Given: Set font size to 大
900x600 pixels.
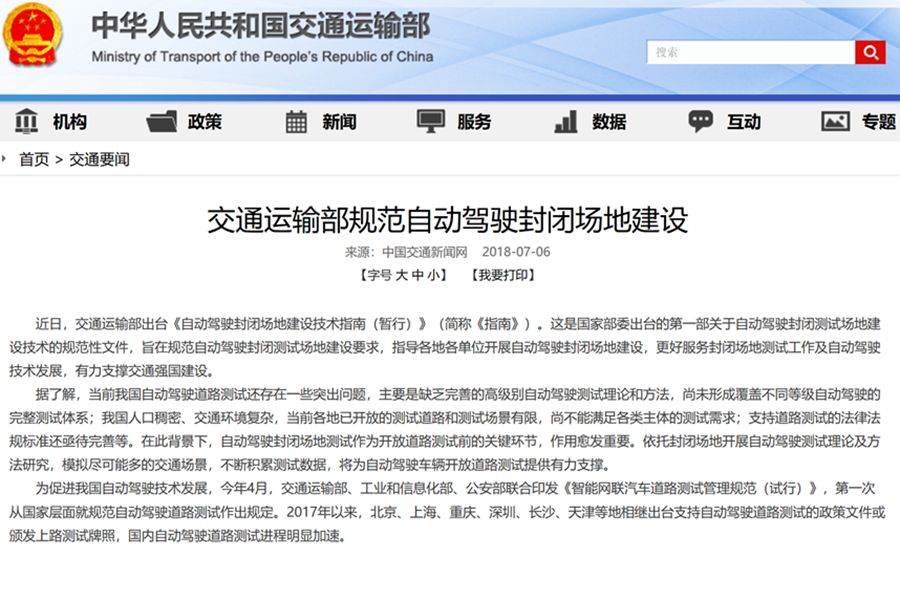Looking at the screenshot, I should (401, 275).
